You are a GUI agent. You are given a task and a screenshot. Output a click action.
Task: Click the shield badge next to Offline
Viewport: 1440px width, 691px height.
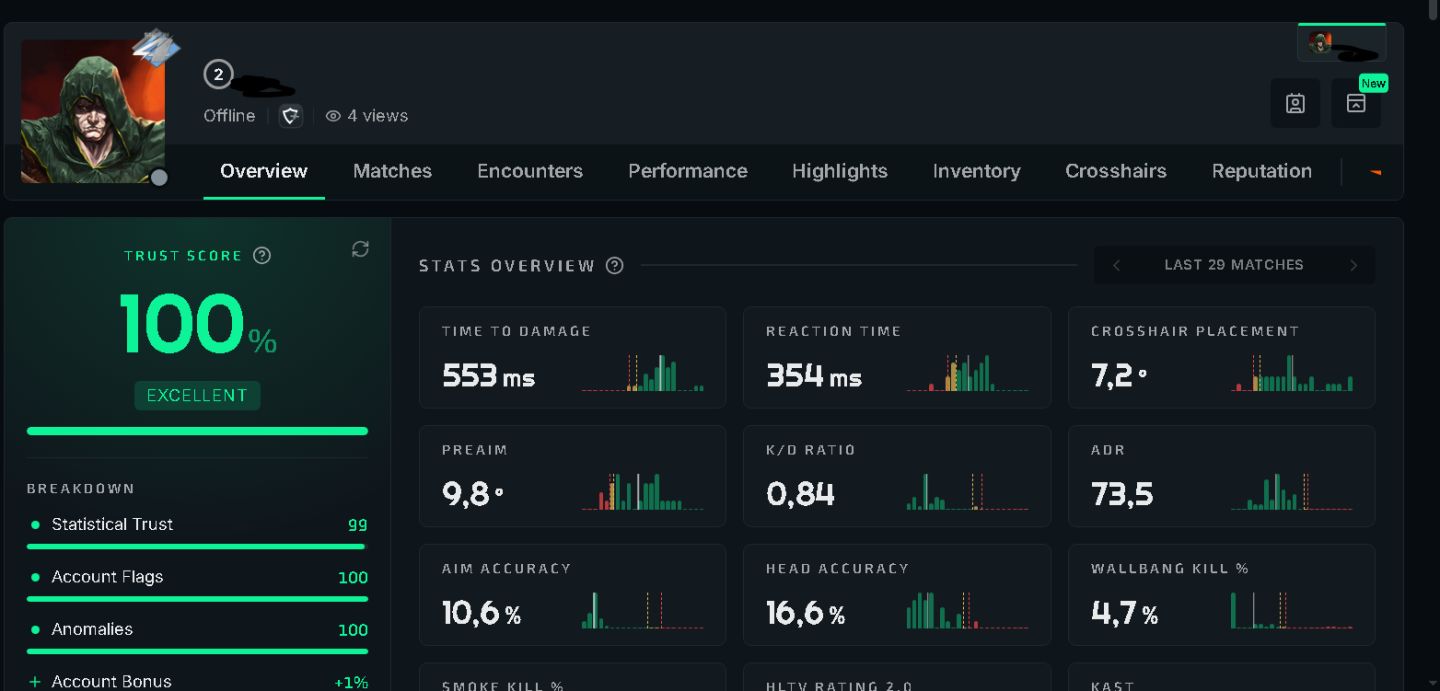click(291, 116)
